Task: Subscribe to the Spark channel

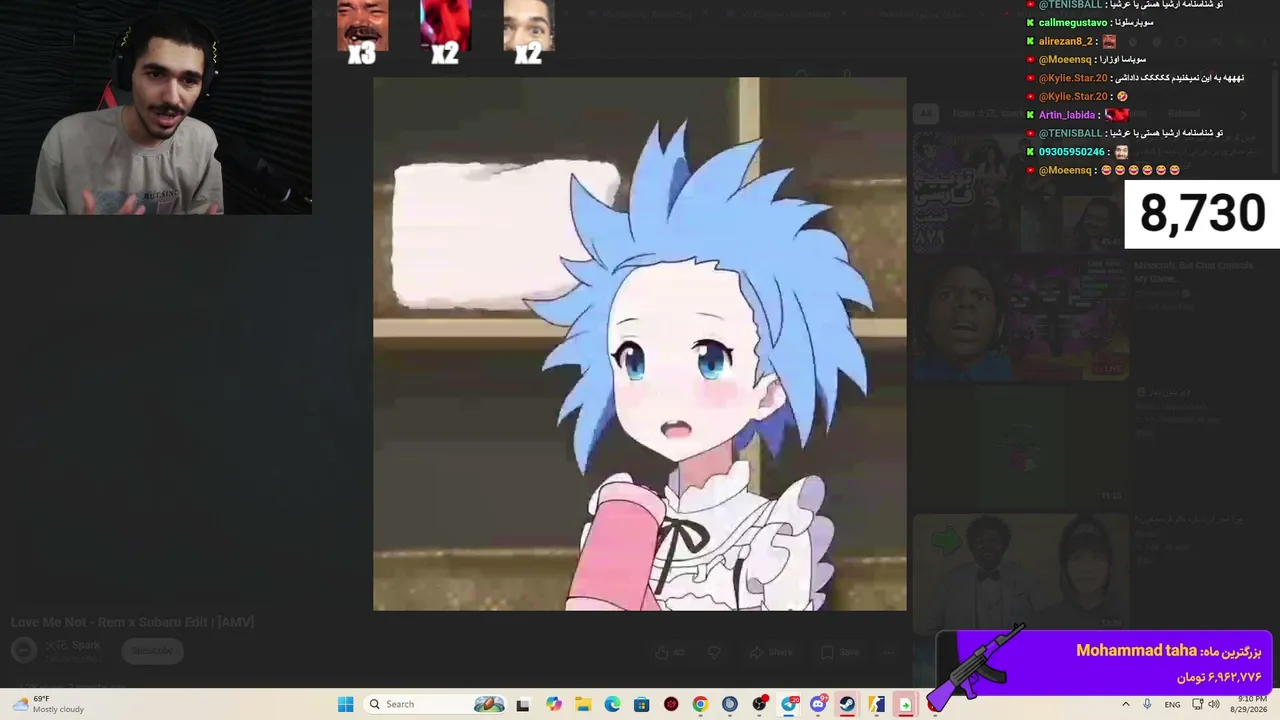Action: coord(153,651)
